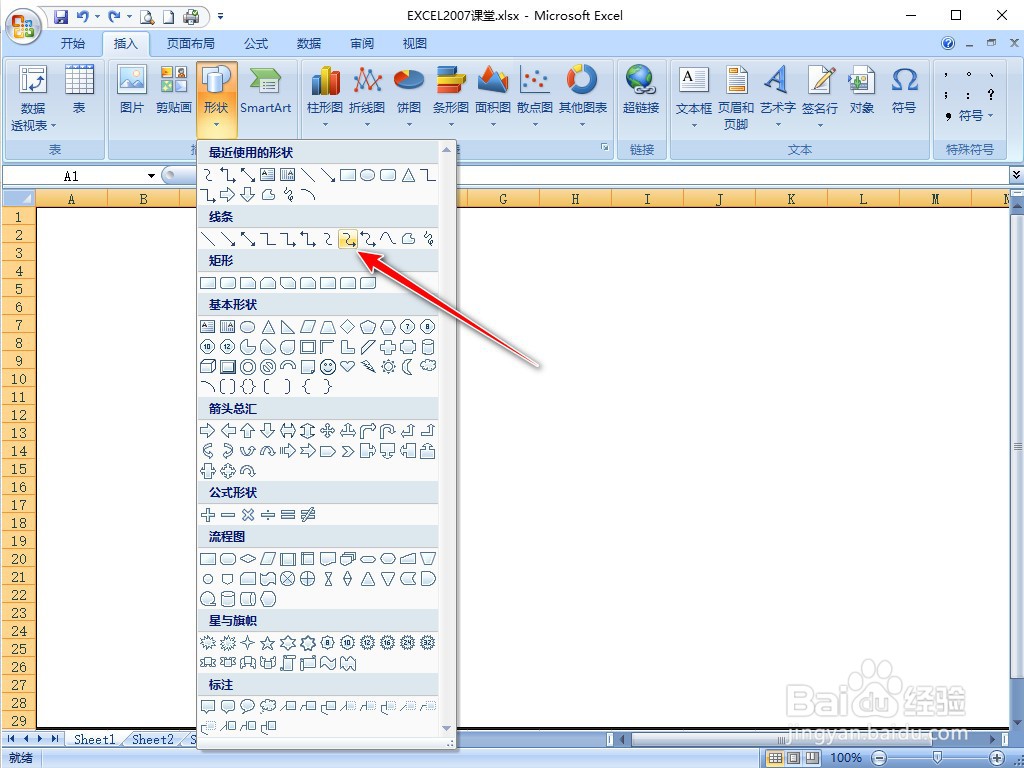Choose the round diagonal corner rectangle

click(x=368, y=283)
